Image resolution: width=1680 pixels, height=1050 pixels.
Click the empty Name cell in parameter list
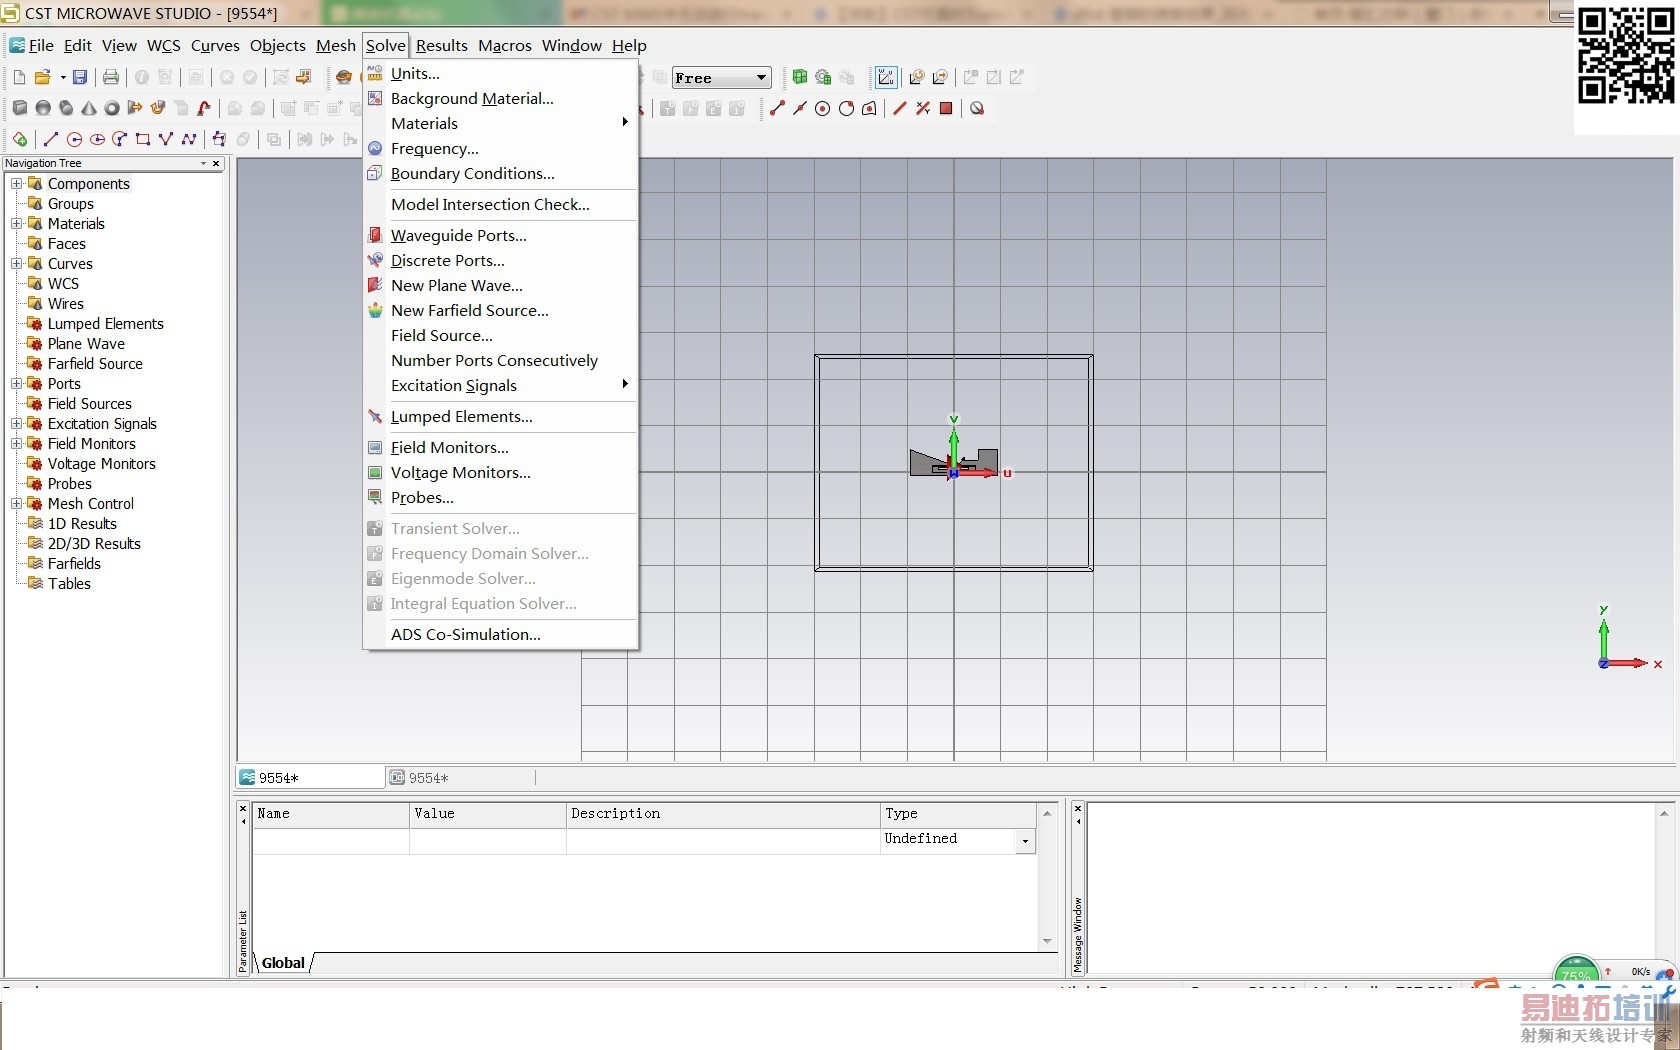[x=330, y=841]
